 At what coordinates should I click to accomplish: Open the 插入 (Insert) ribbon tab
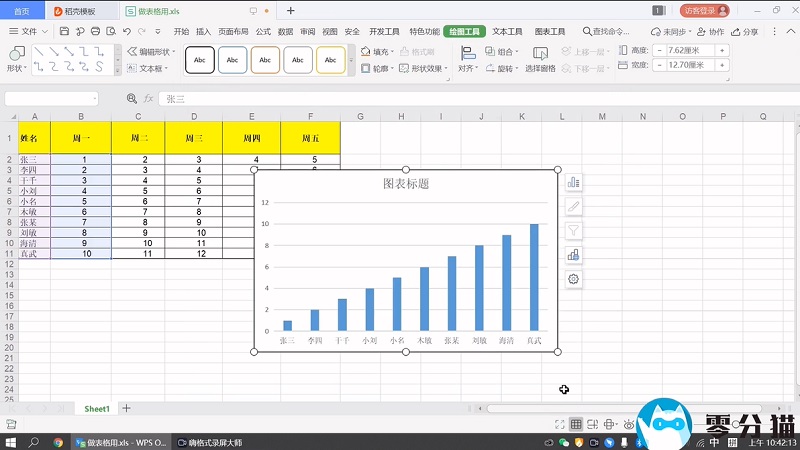tap(204, 32)
